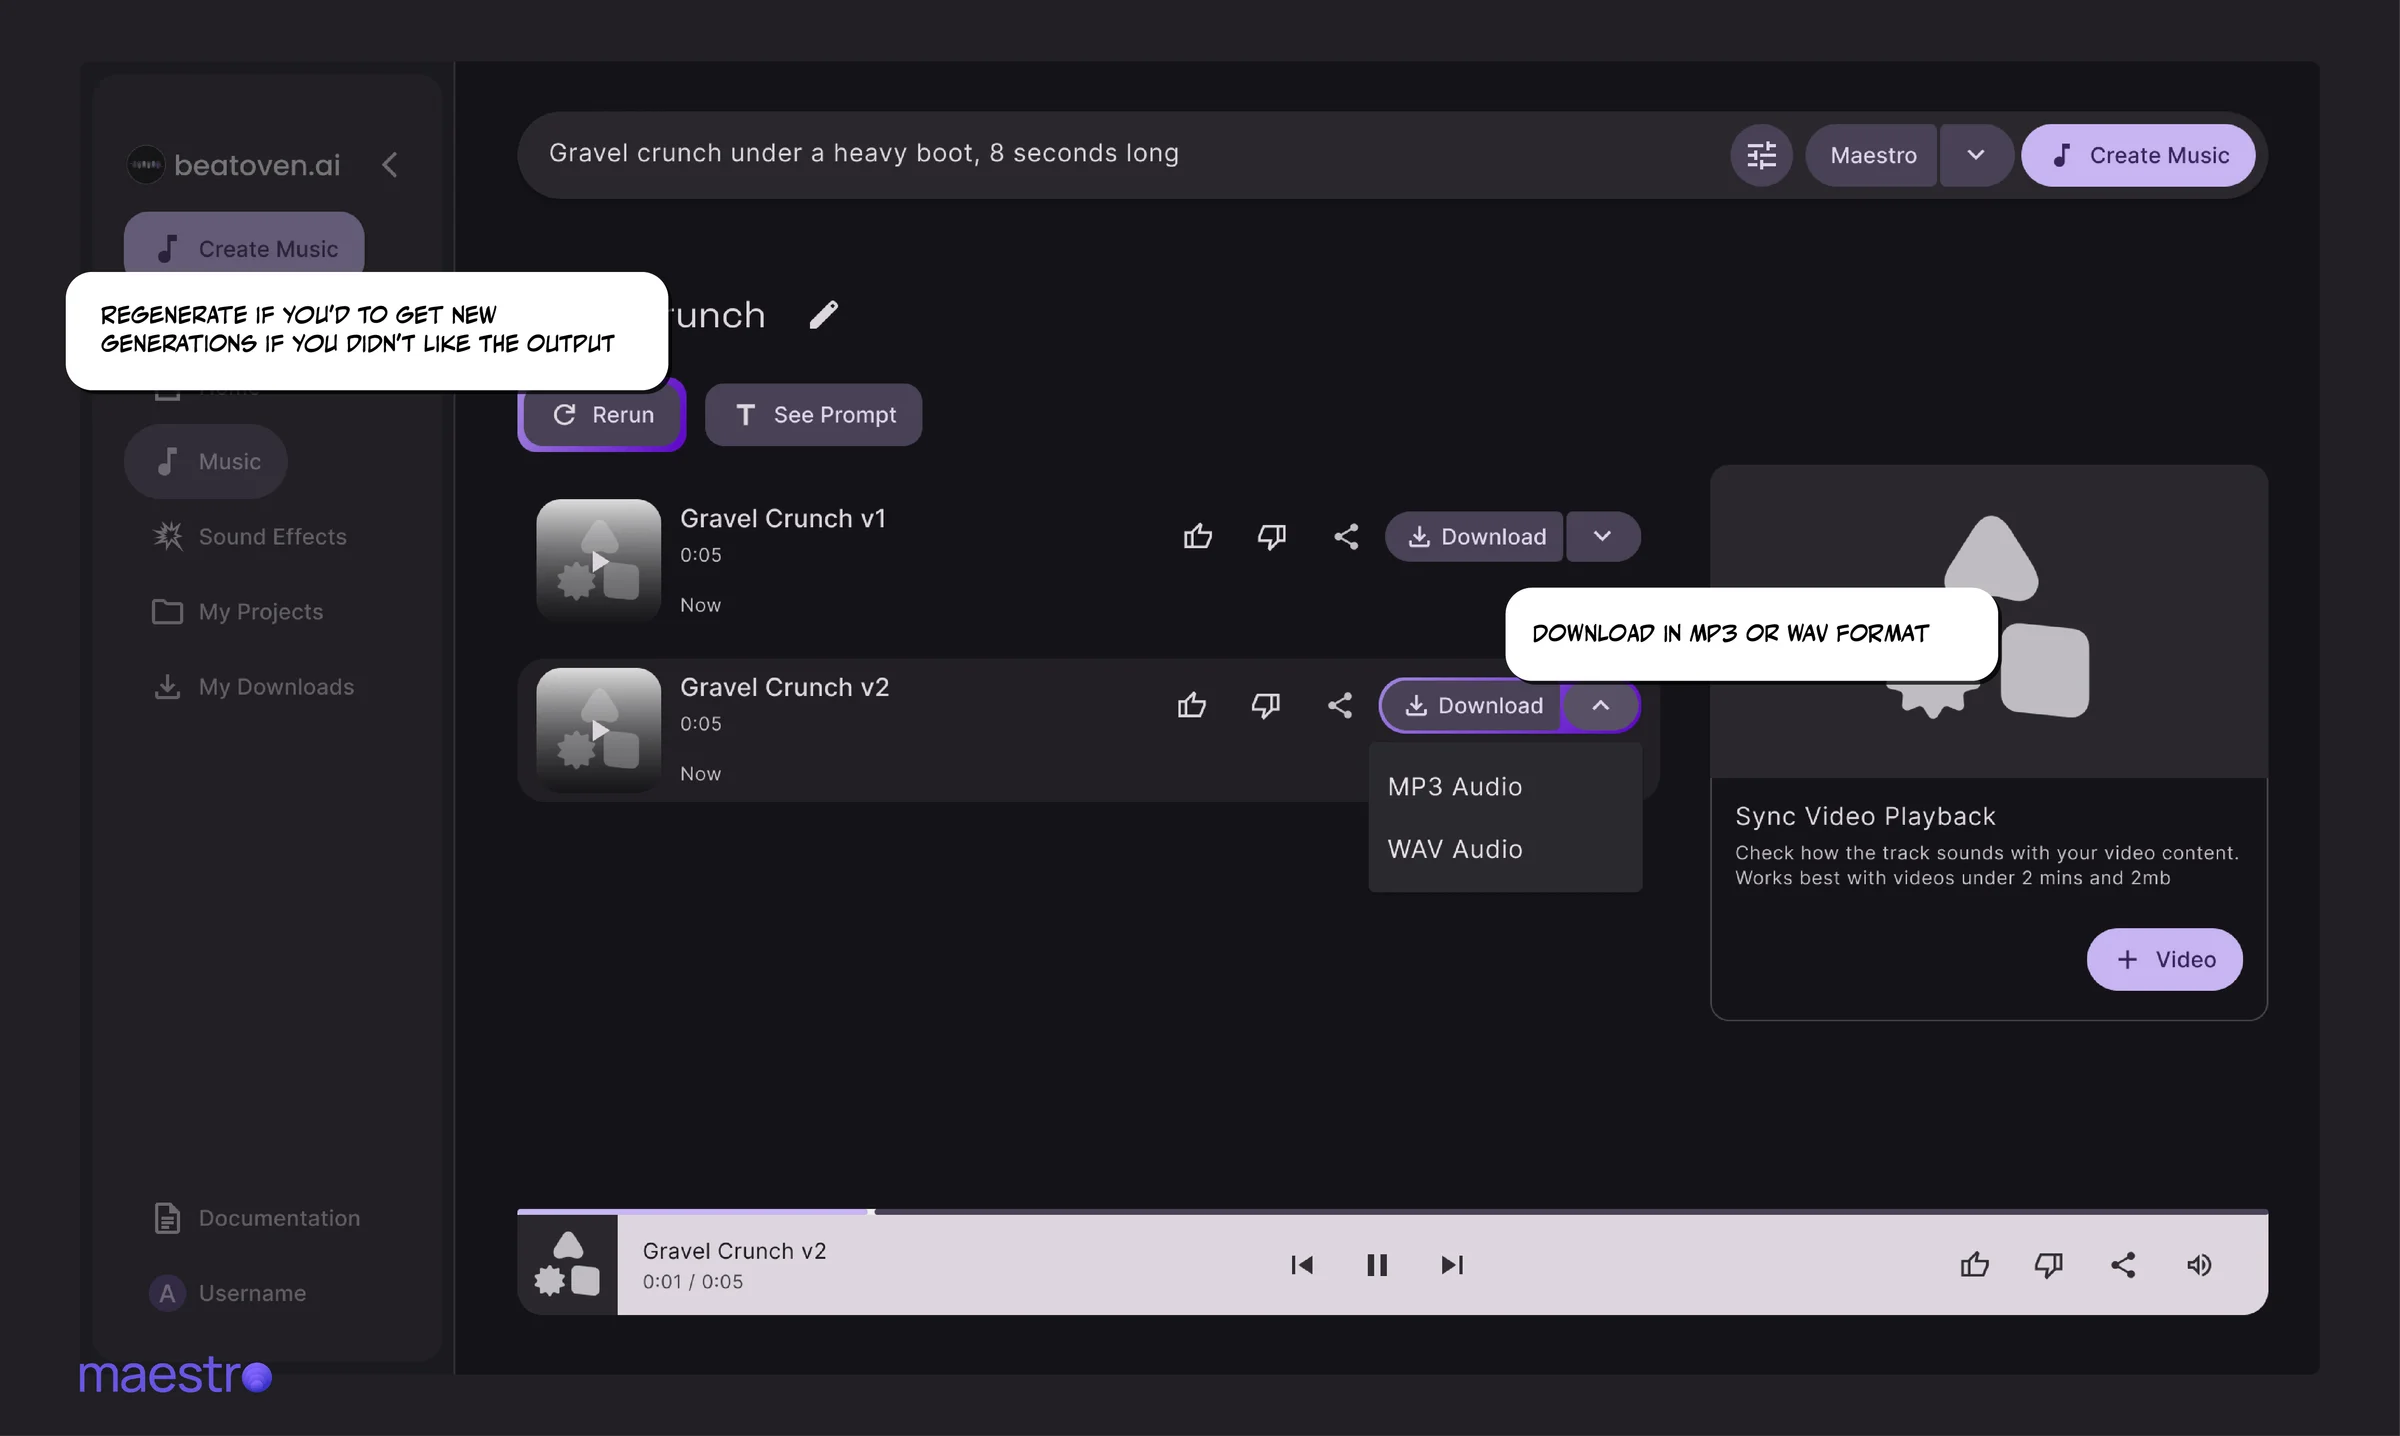Viewport: 2400px width, 1436px height.
Task: Toggle volume speaker icon in player bar
Action: [2199, 1265]
